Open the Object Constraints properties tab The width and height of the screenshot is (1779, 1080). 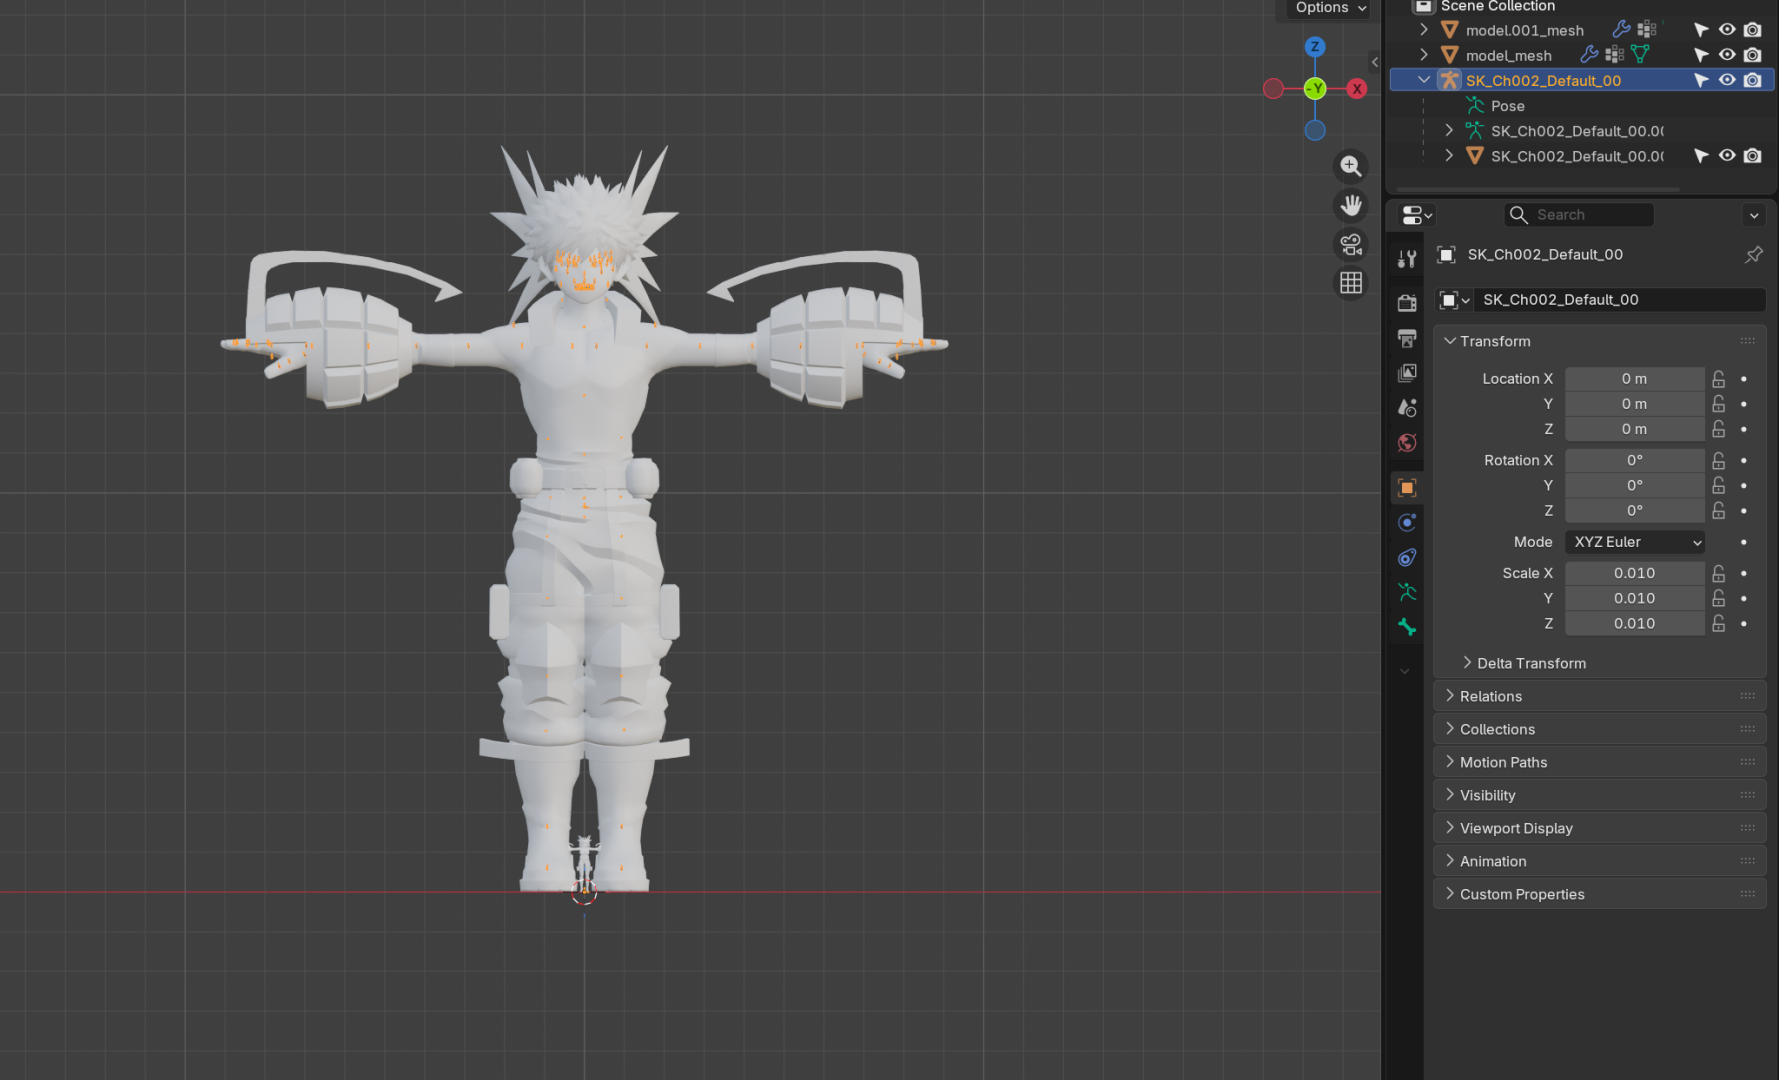(x=1407, y=558)
